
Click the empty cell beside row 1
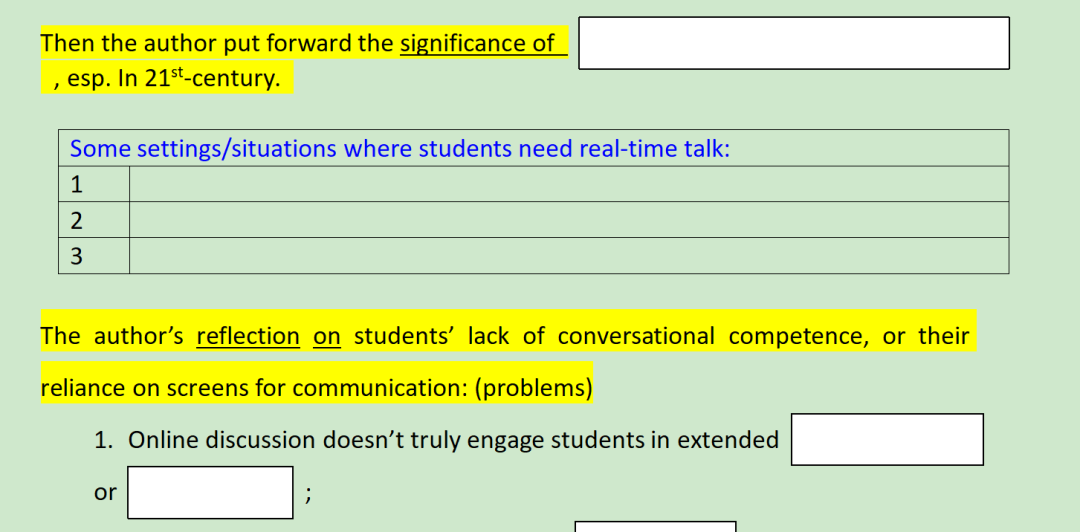(569, 184)
